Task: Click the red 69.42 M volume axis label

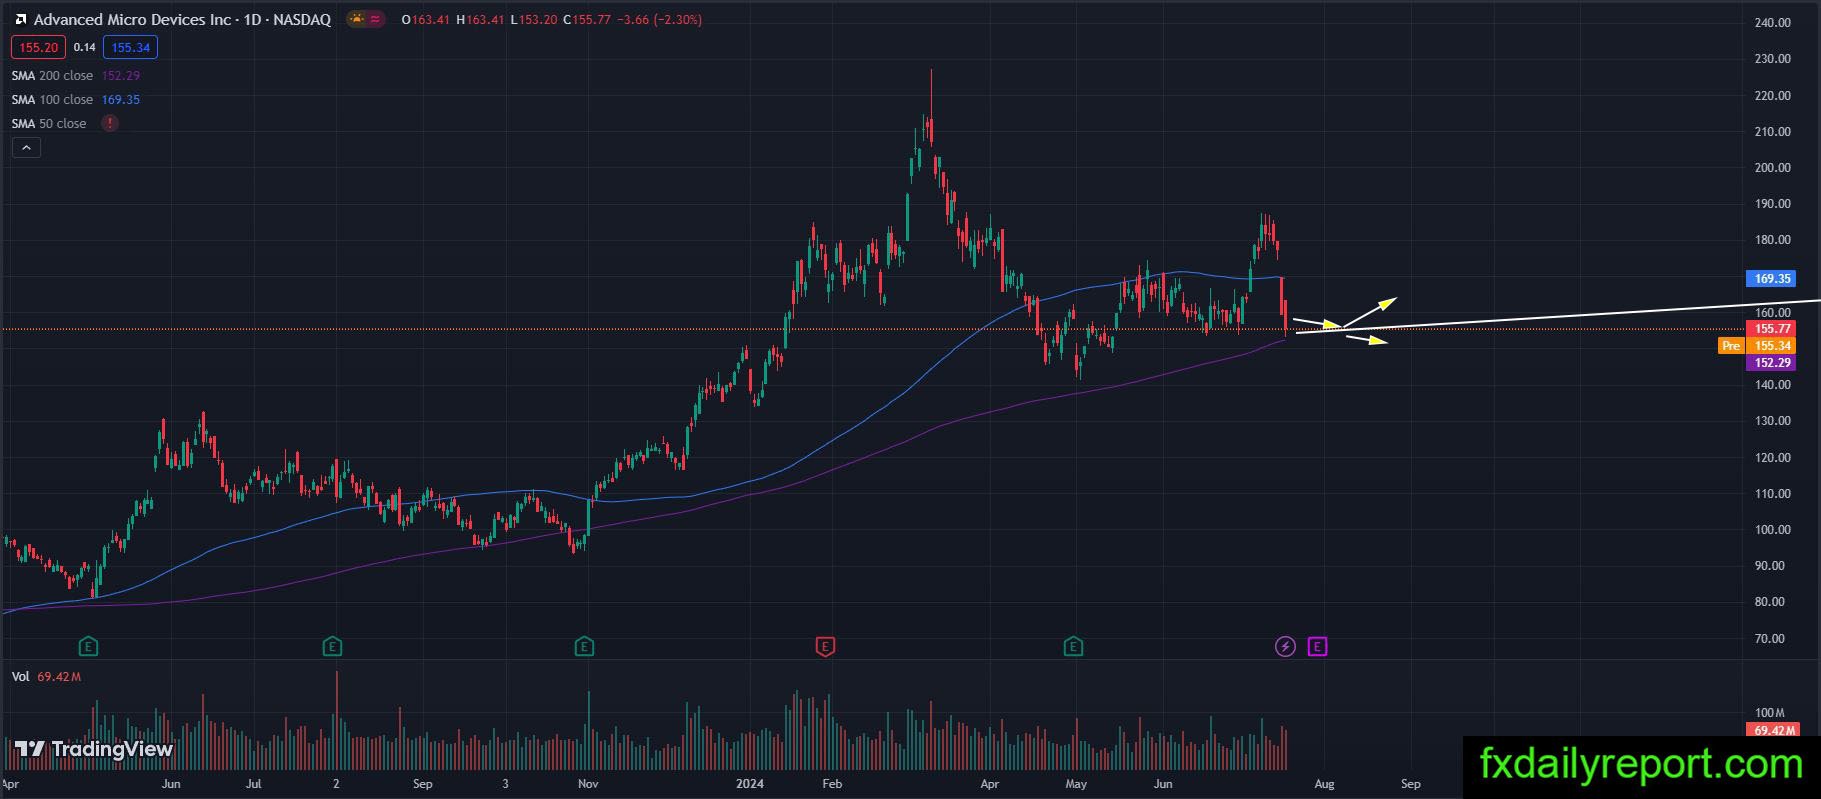Action: click(1772, 730)
